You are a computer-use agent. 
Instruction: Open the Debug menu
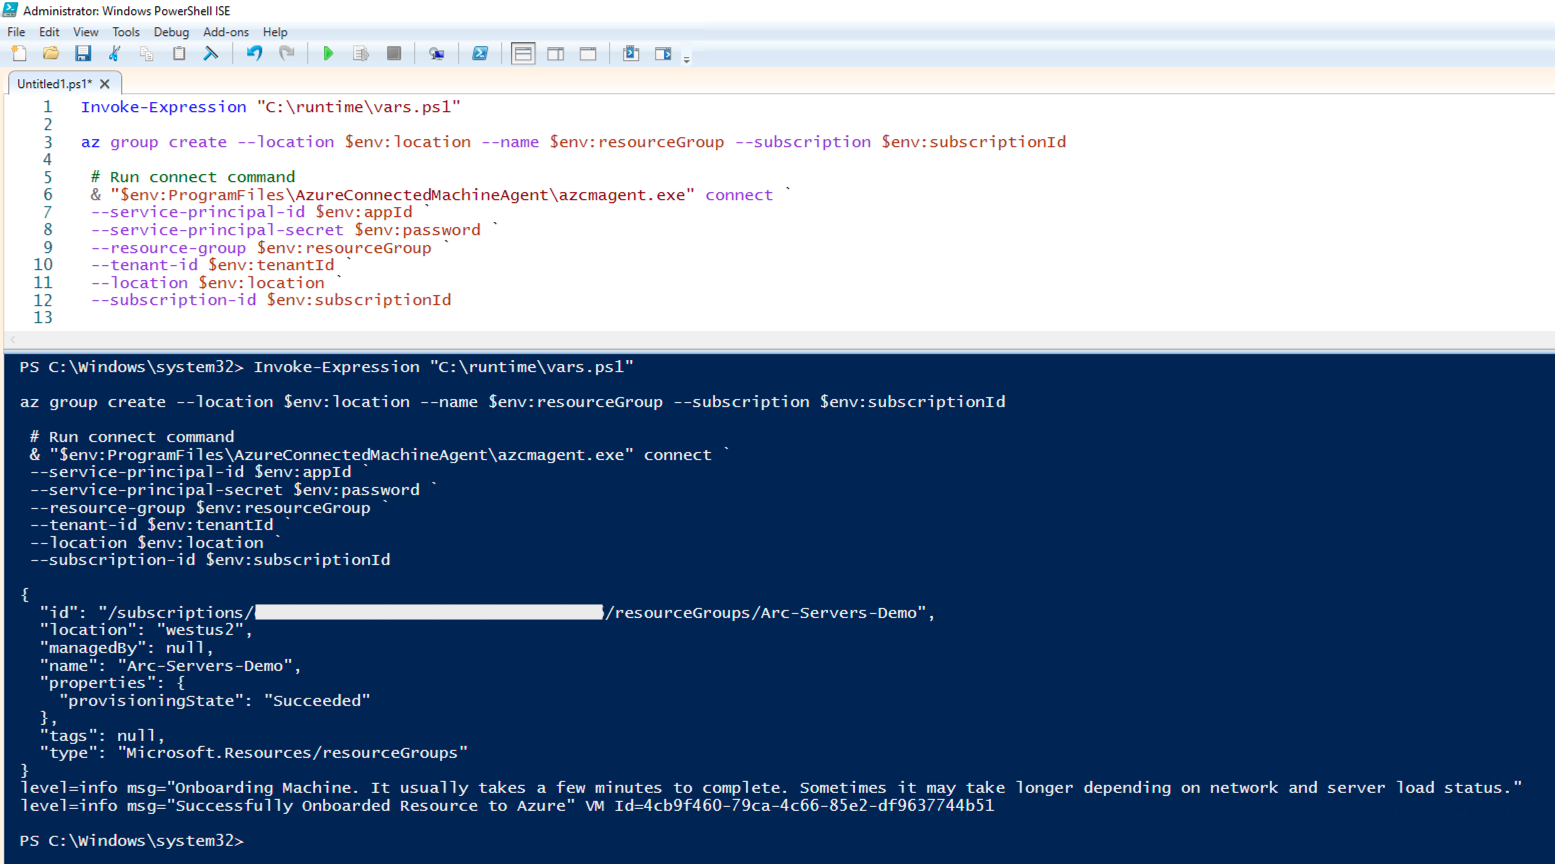coord(171,32)
